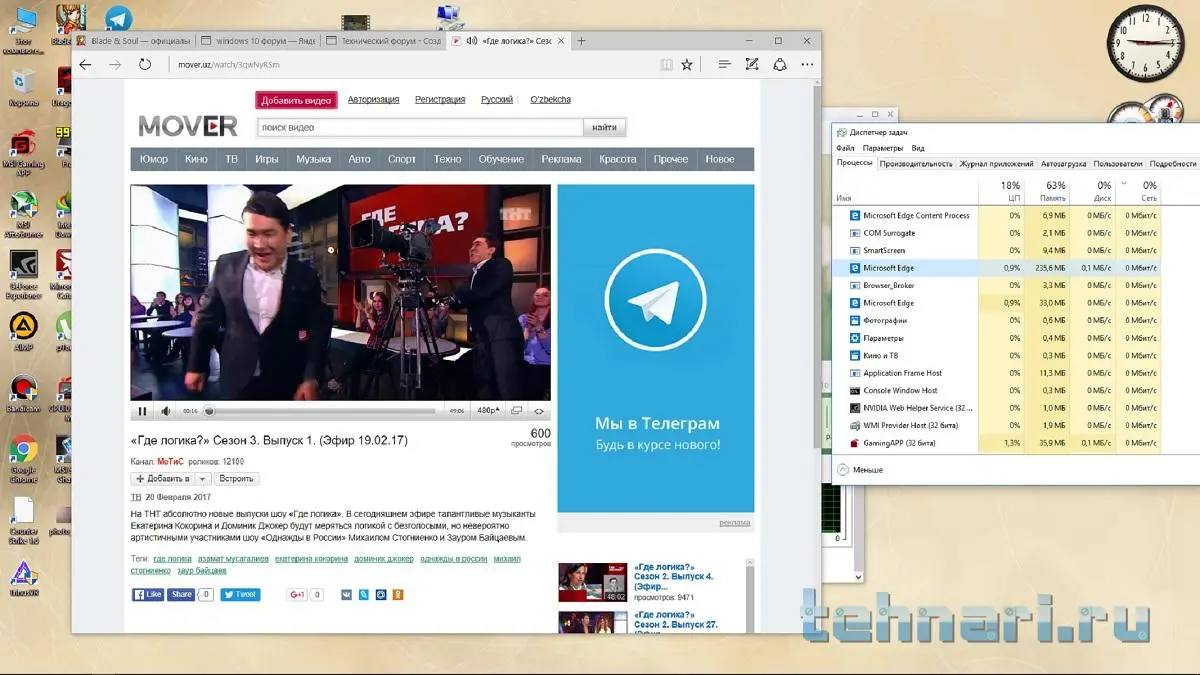The image size is (1200, 675).
Task: Open Task Manager 'Файл' menu
Action: pyautogui.click(x=847, y=148)
